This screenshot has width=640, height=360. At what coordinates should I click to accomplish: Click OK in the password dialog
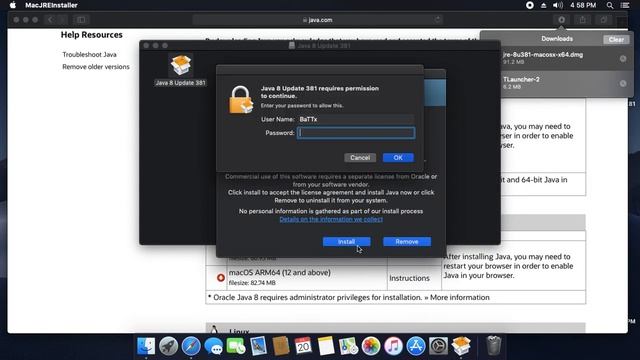coord(398,158)
